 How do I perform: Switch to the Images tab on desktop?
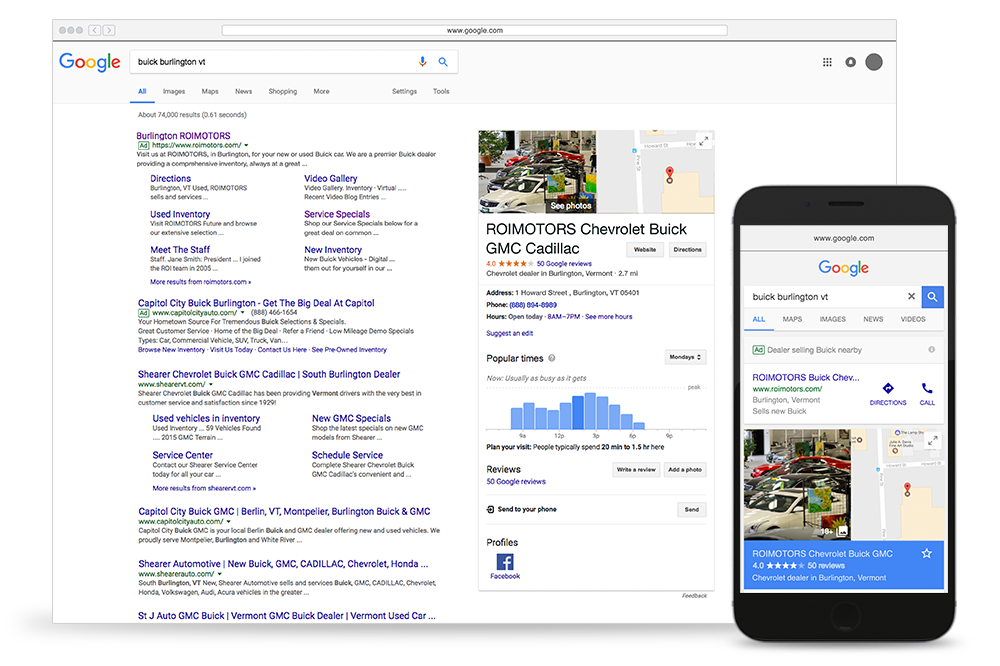(x=173, y=91)
